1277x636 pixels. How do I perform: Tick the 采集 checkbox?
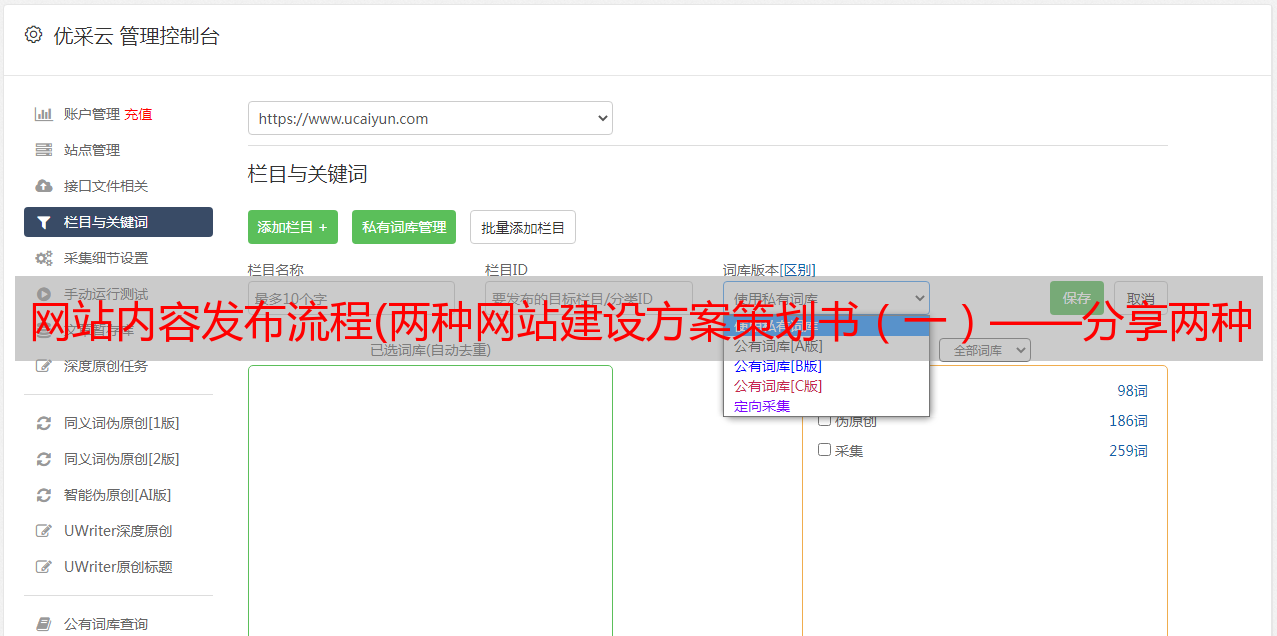(825, 450)
